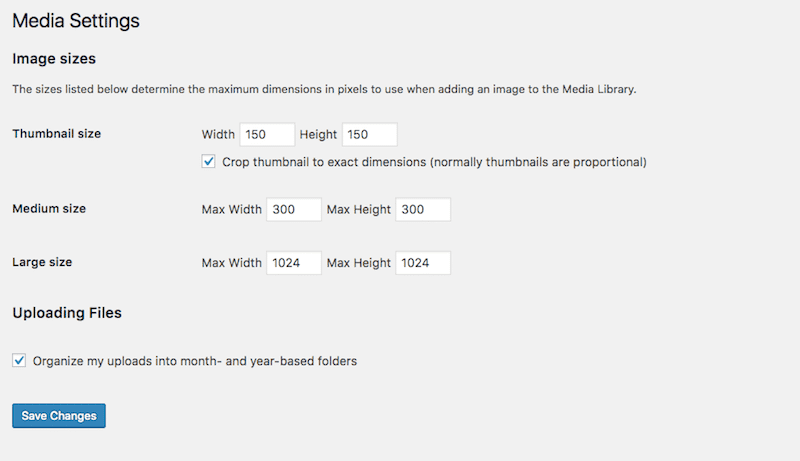Select the Large size Max Height field
The height and width of the screenshot is (461, 800).
coord(422,262)
